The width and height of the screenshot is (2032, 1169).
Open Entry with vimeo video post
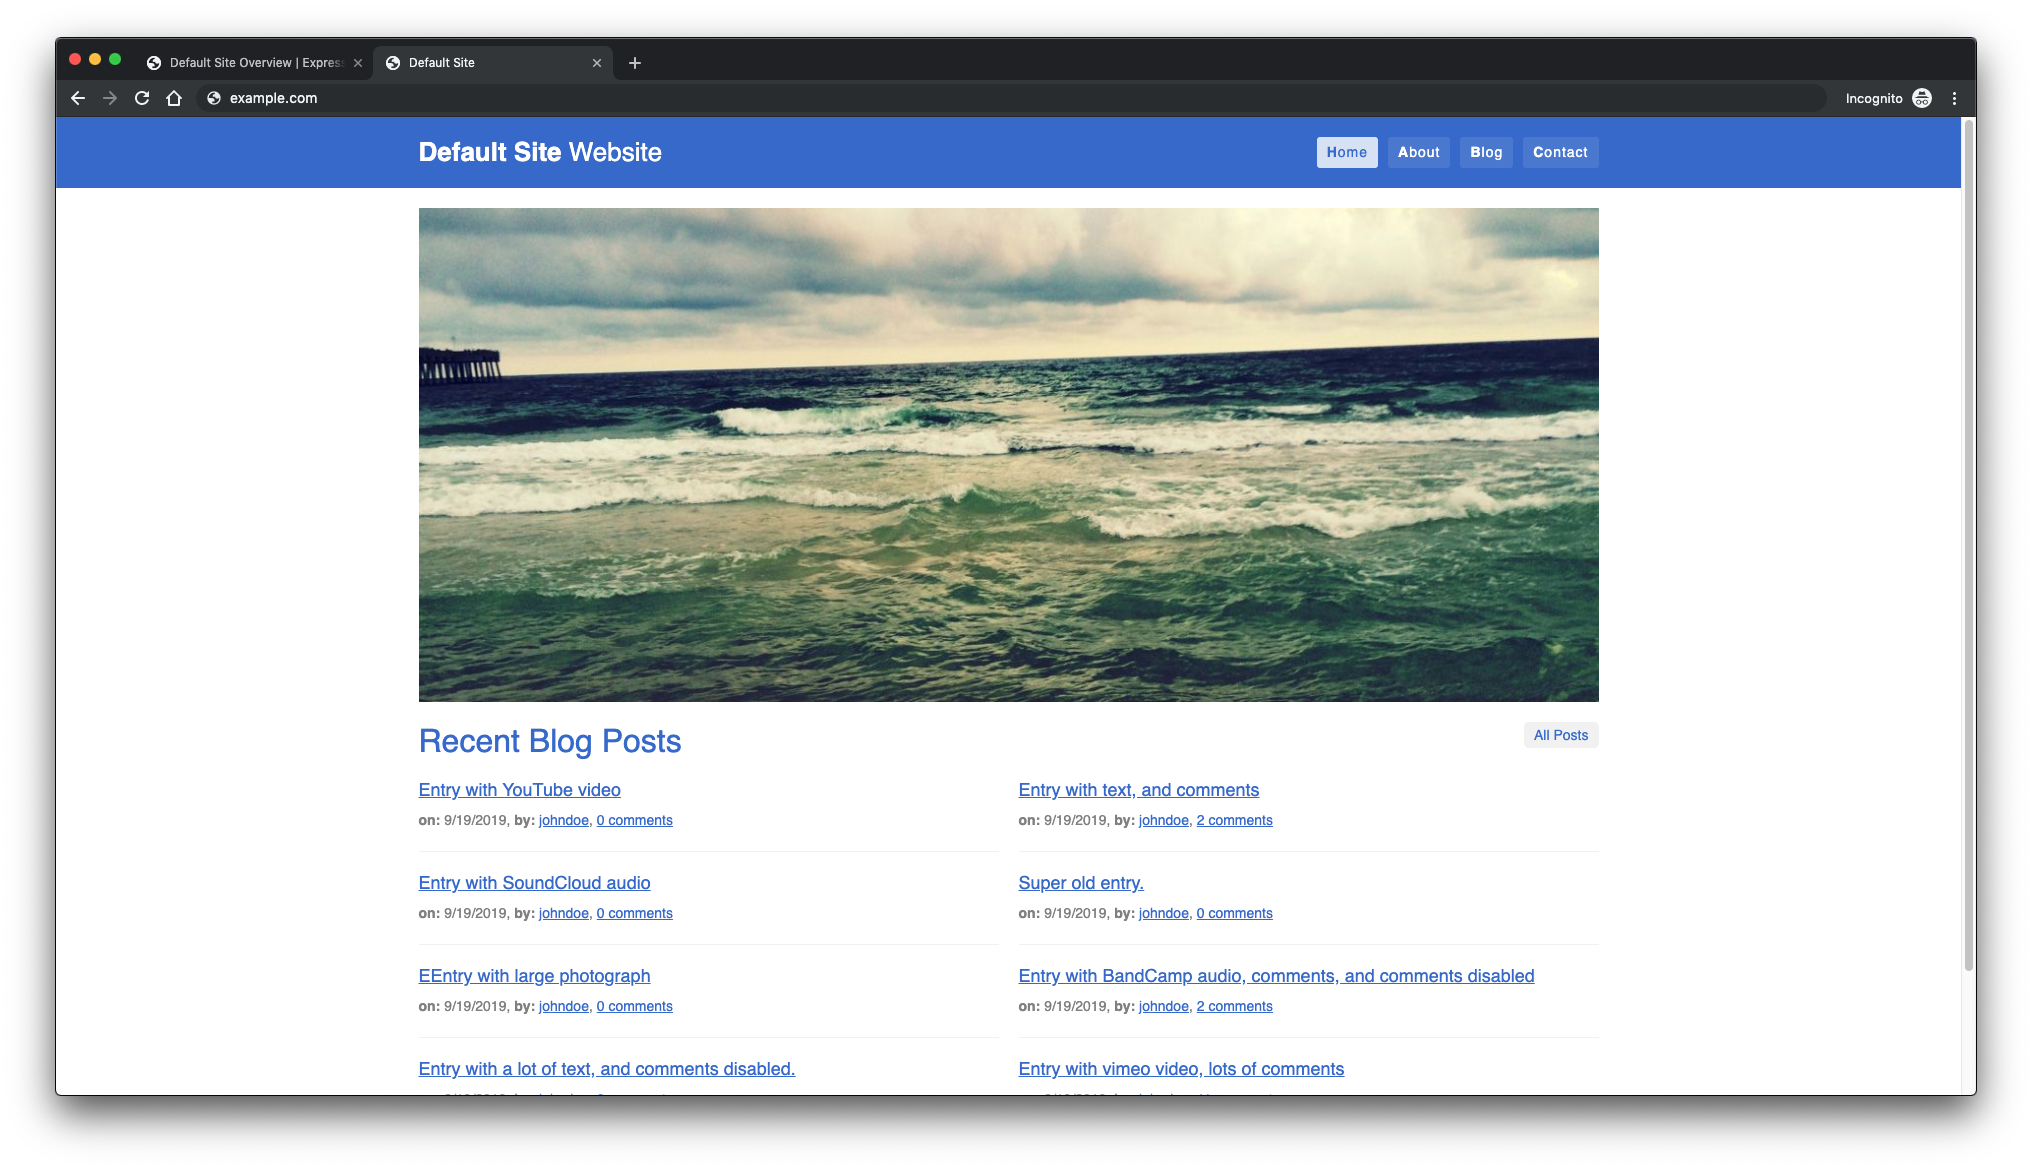tap(1181, 1069)
